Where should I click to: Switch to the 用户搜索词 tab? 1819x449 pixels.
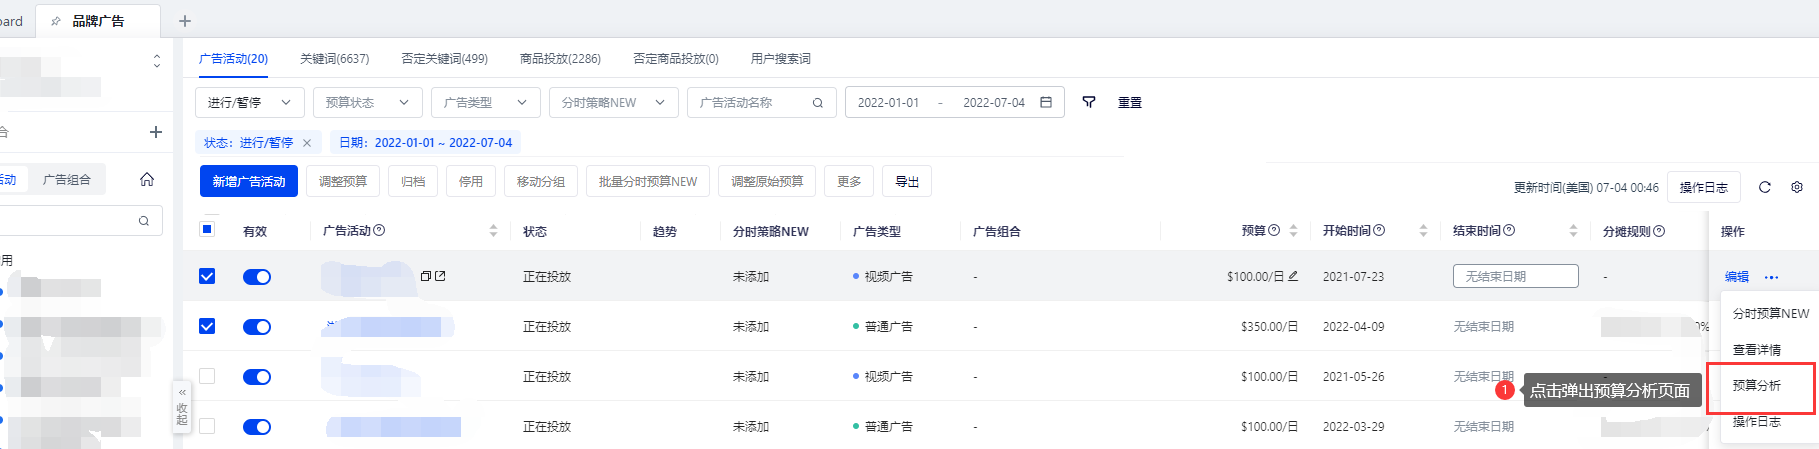coord(780,59)
